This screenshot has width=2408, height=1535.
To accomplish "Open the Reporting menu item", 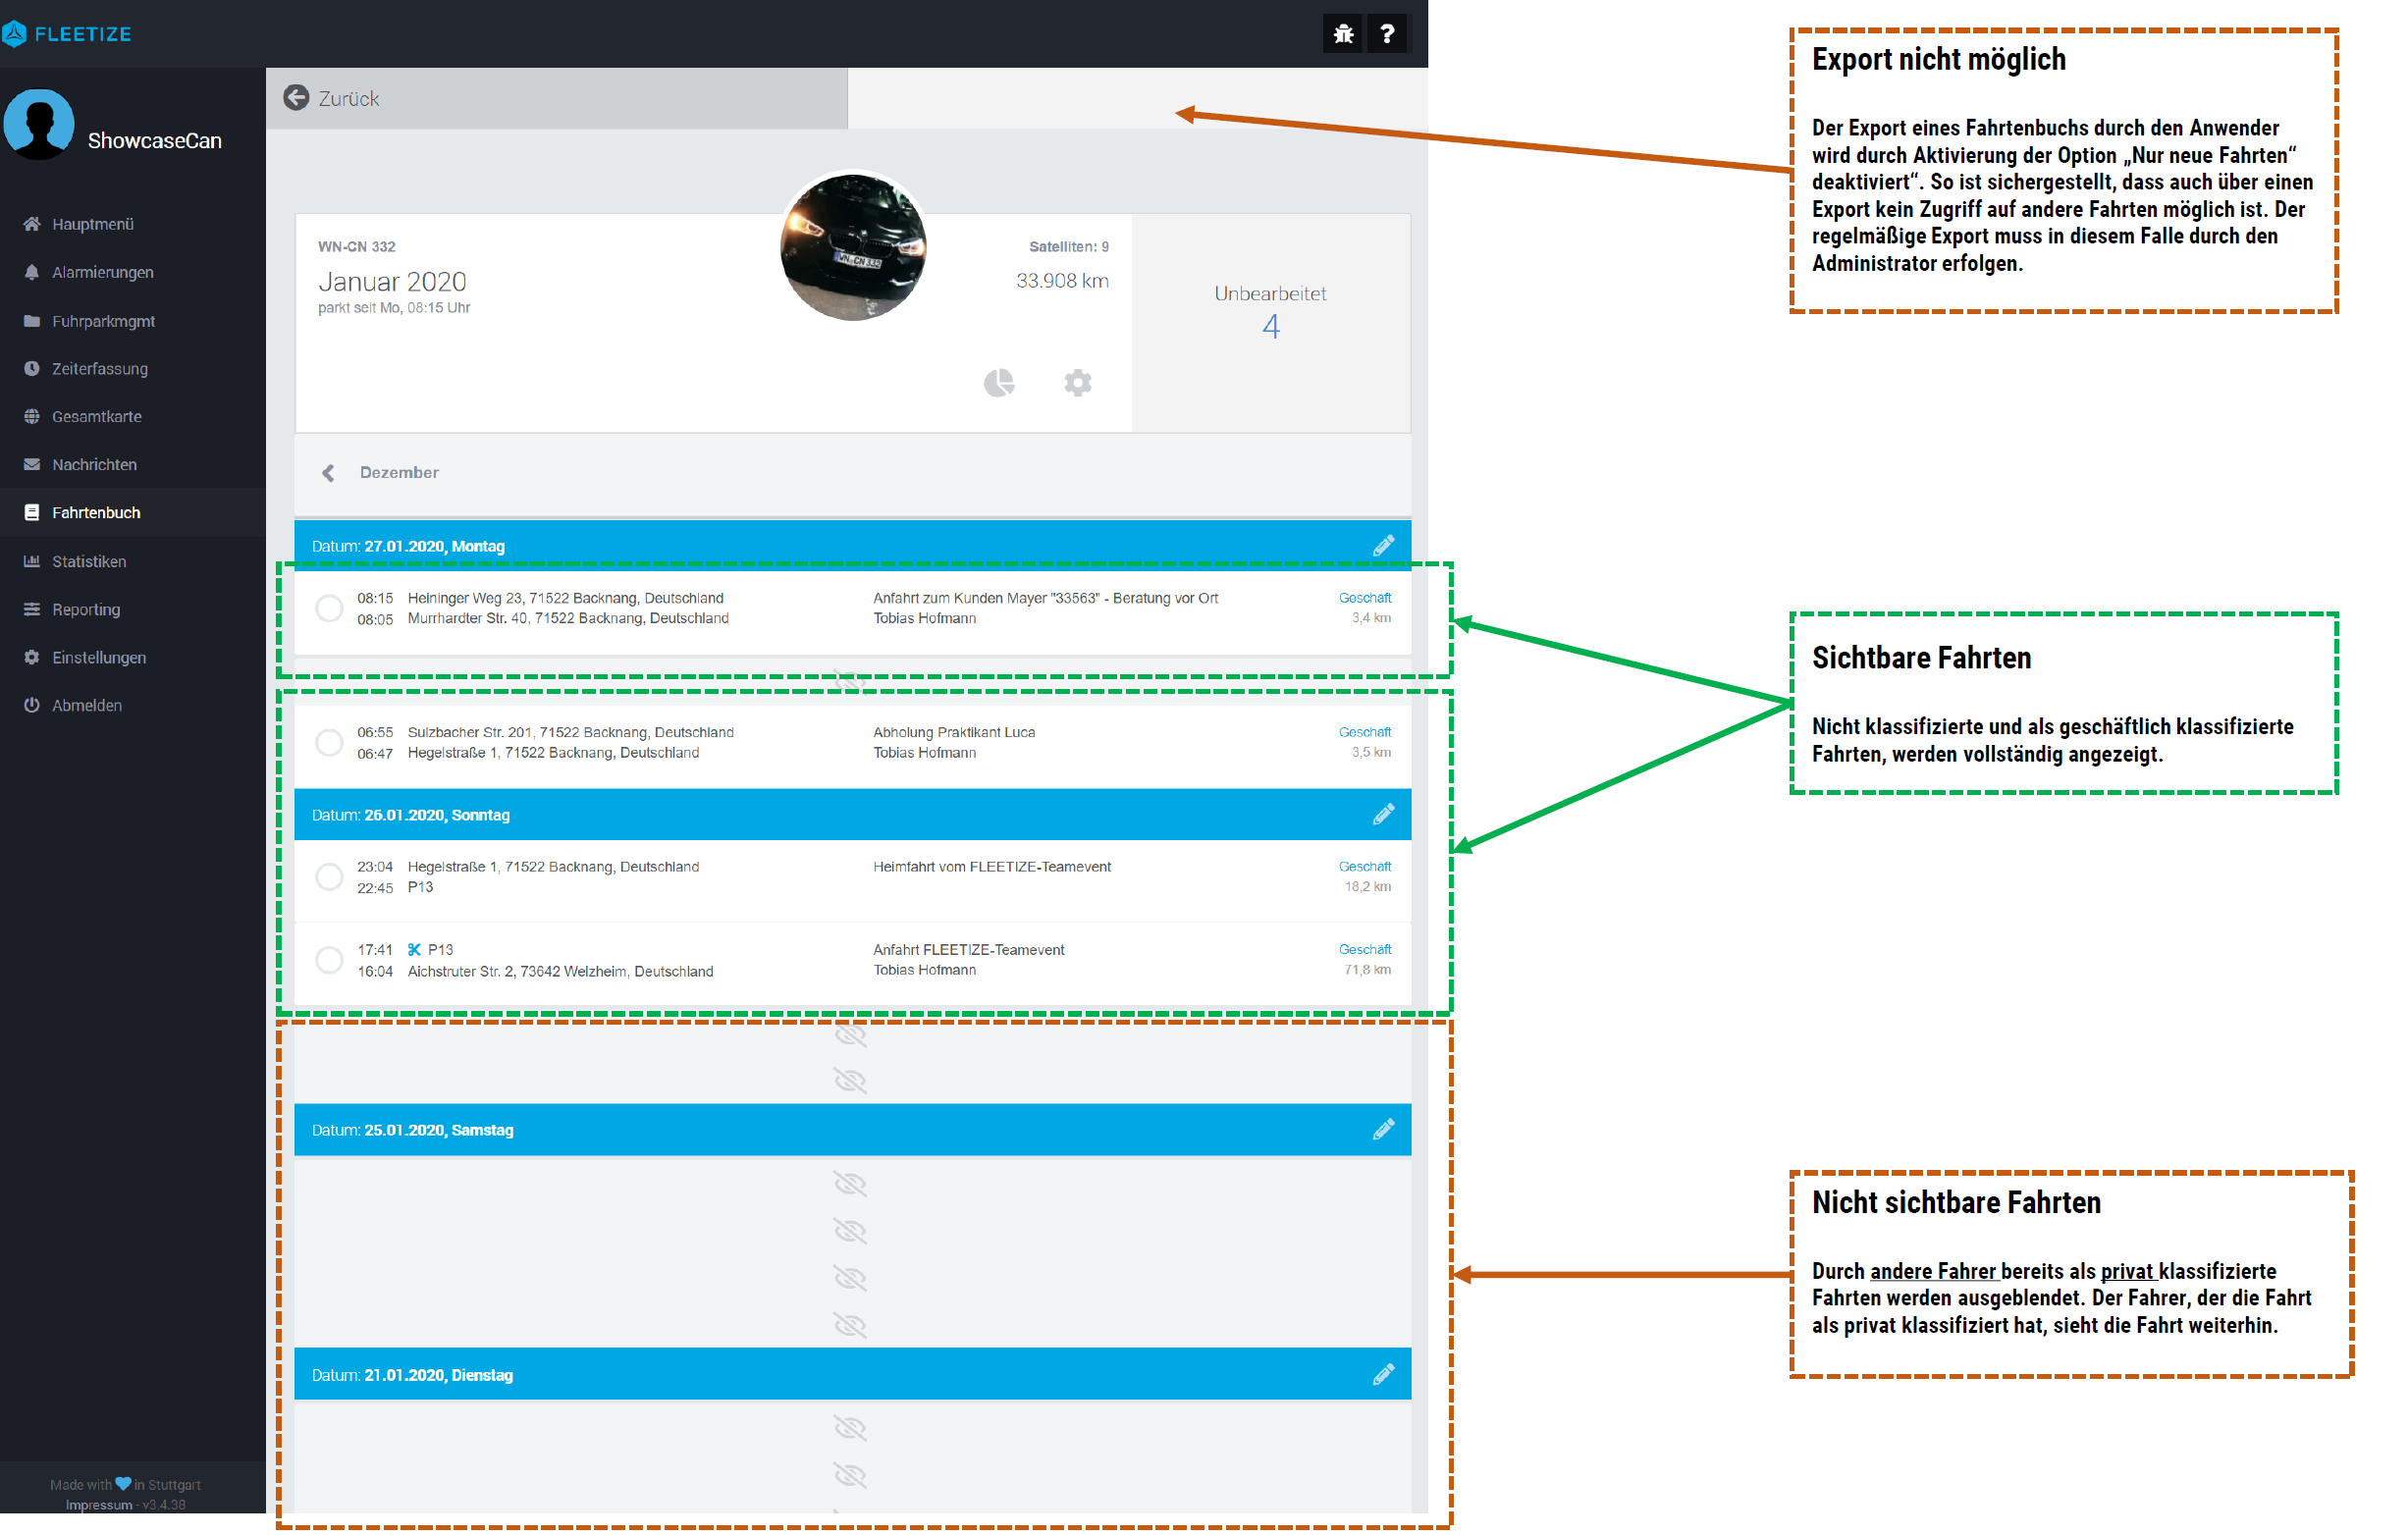I will [86, 610].
